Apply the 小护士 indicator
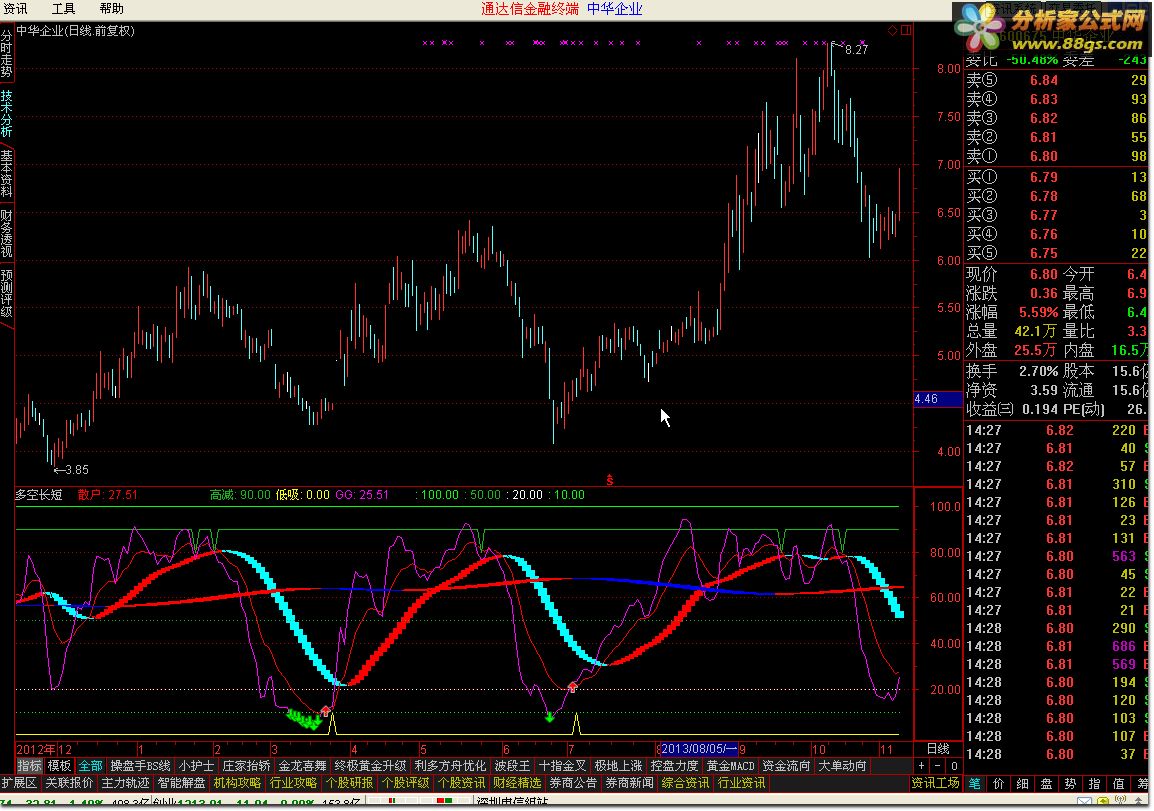 tap(196, 766)
